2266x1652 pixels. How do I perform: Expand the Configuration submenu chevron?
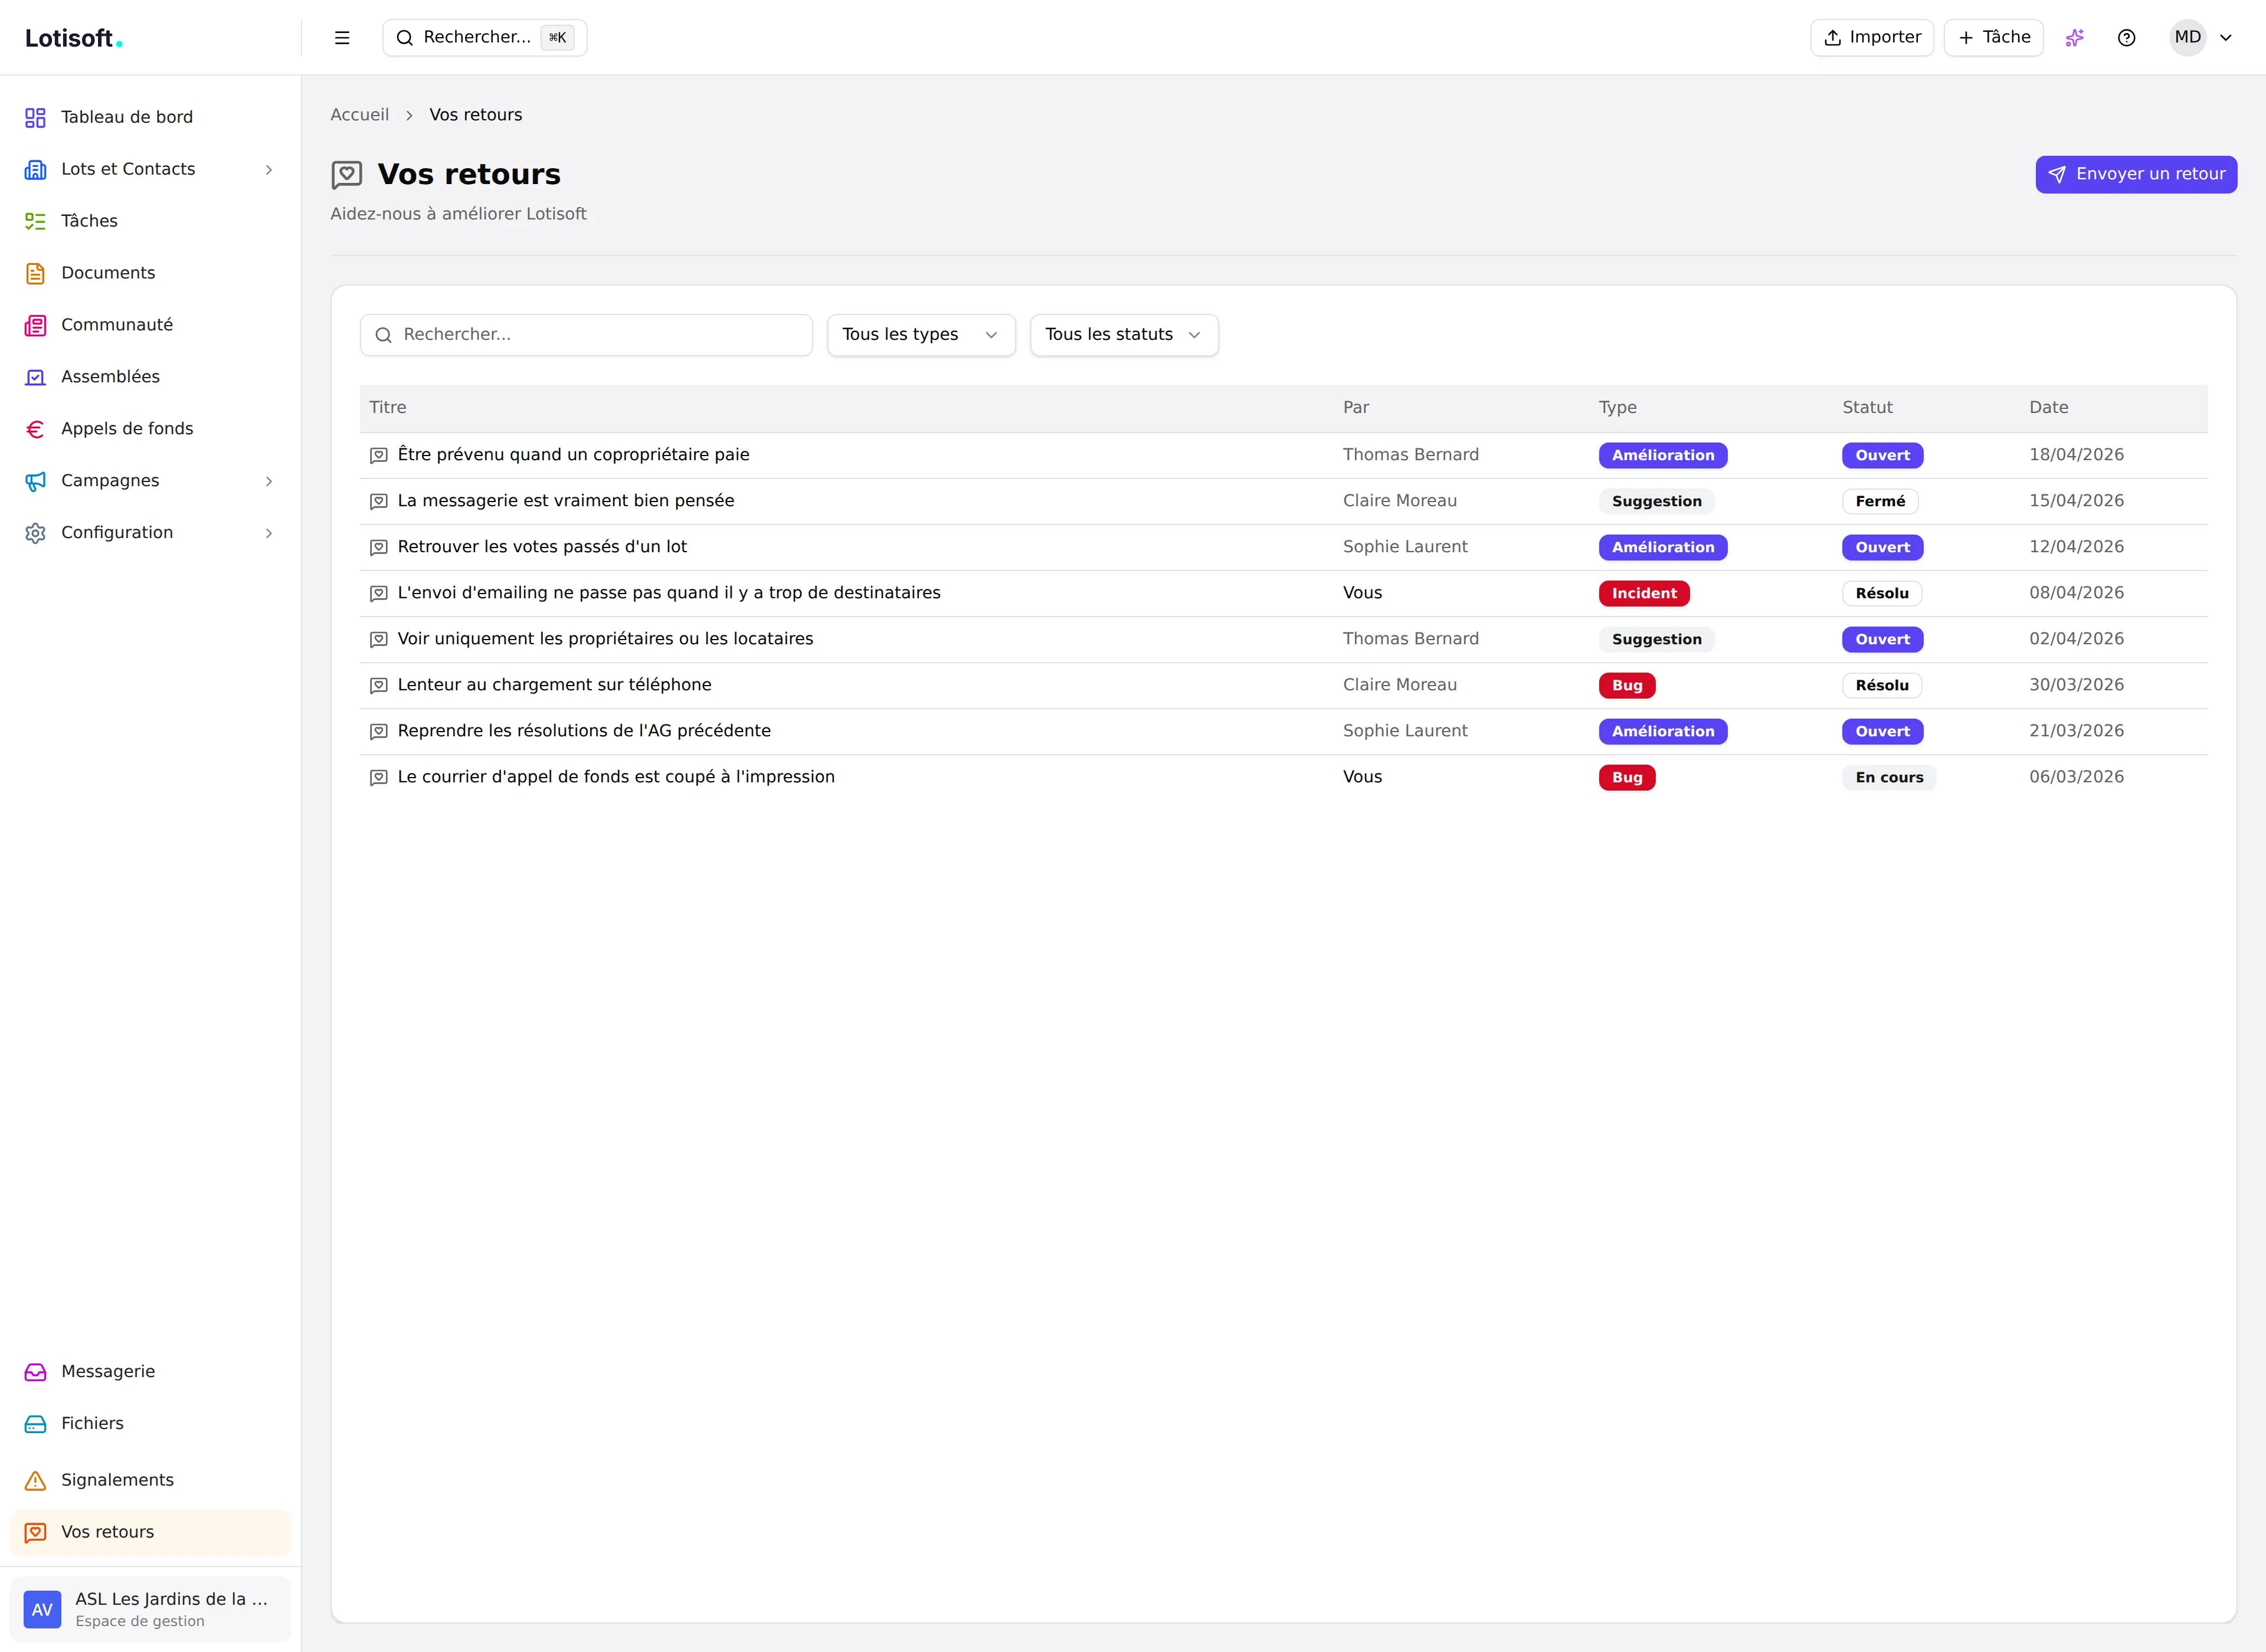tap(269, 533)
